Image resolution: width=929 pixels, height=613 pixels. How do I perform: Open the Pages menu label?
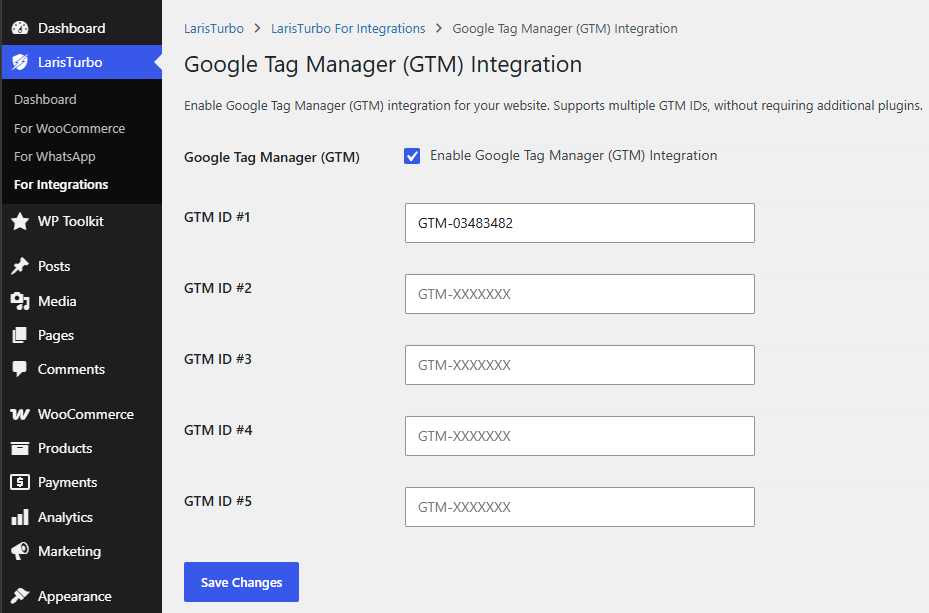point(56,335)
